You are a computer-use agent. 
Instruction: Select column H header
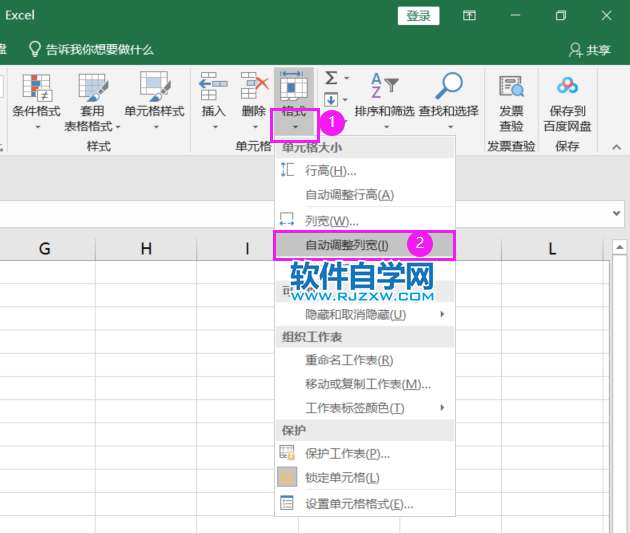tap(146, 249)
